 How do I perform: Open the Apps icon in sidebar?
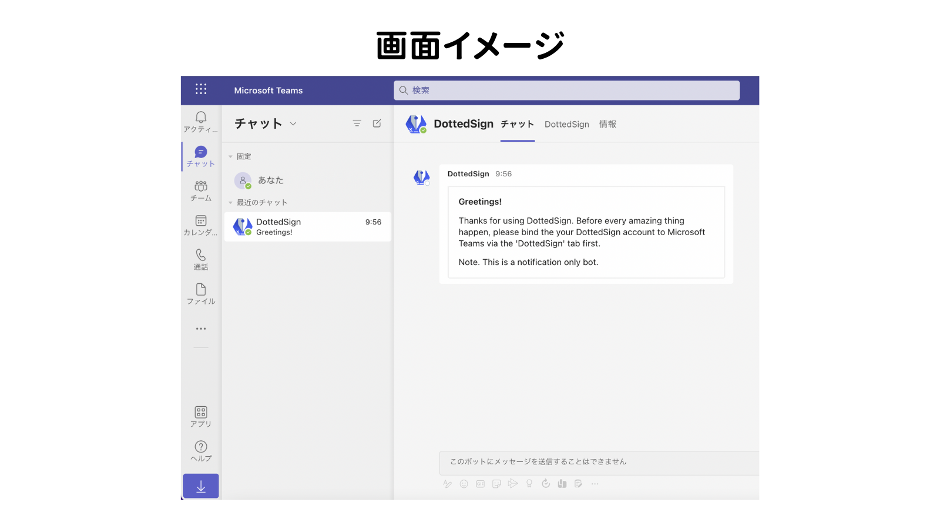[x=200, y=416]
